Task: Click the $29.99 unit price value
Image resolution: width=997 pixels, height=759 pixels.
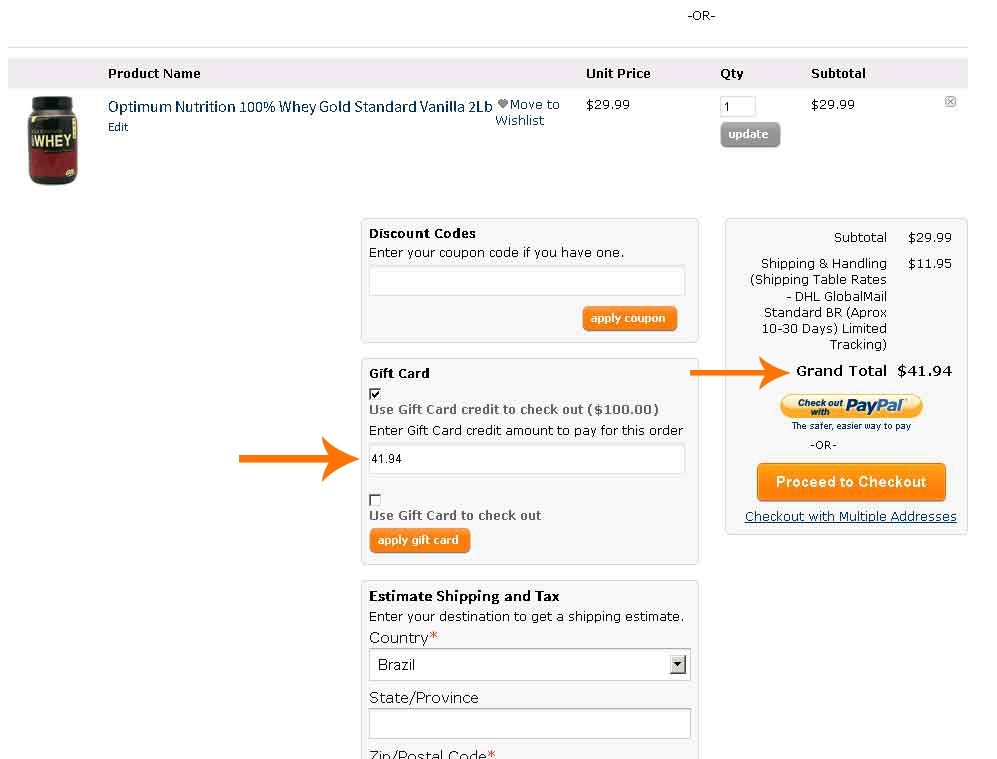Action: (607, 105)
